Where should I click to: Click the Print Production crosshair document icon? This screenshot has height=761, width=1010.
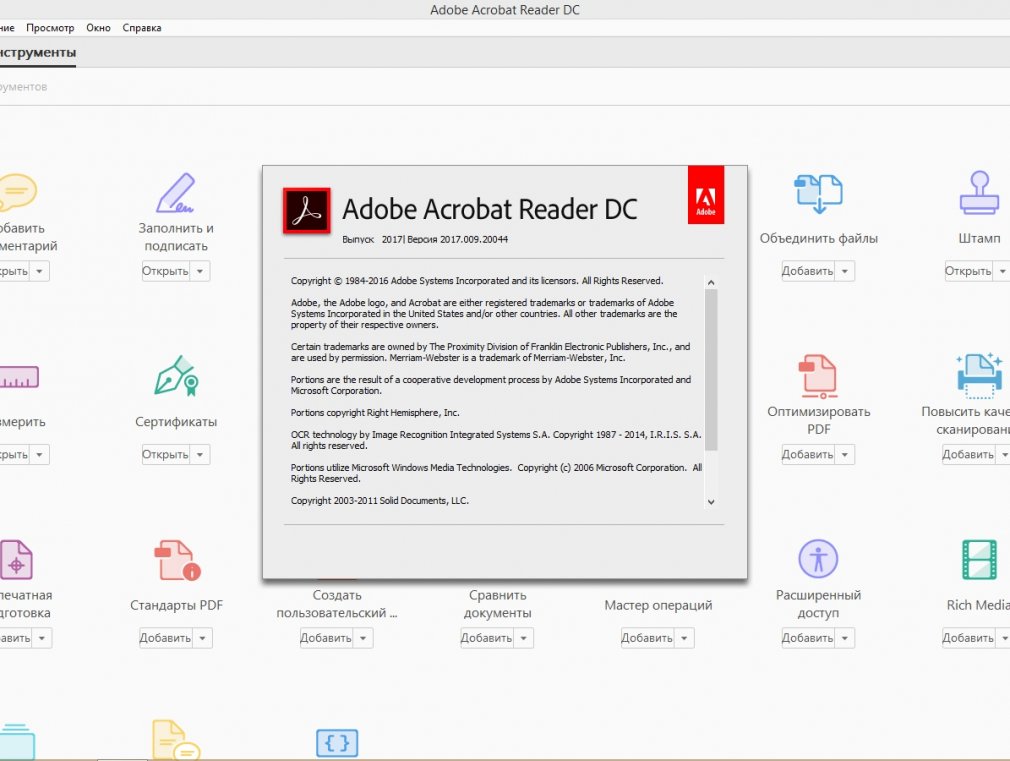(x=16, y=560)
